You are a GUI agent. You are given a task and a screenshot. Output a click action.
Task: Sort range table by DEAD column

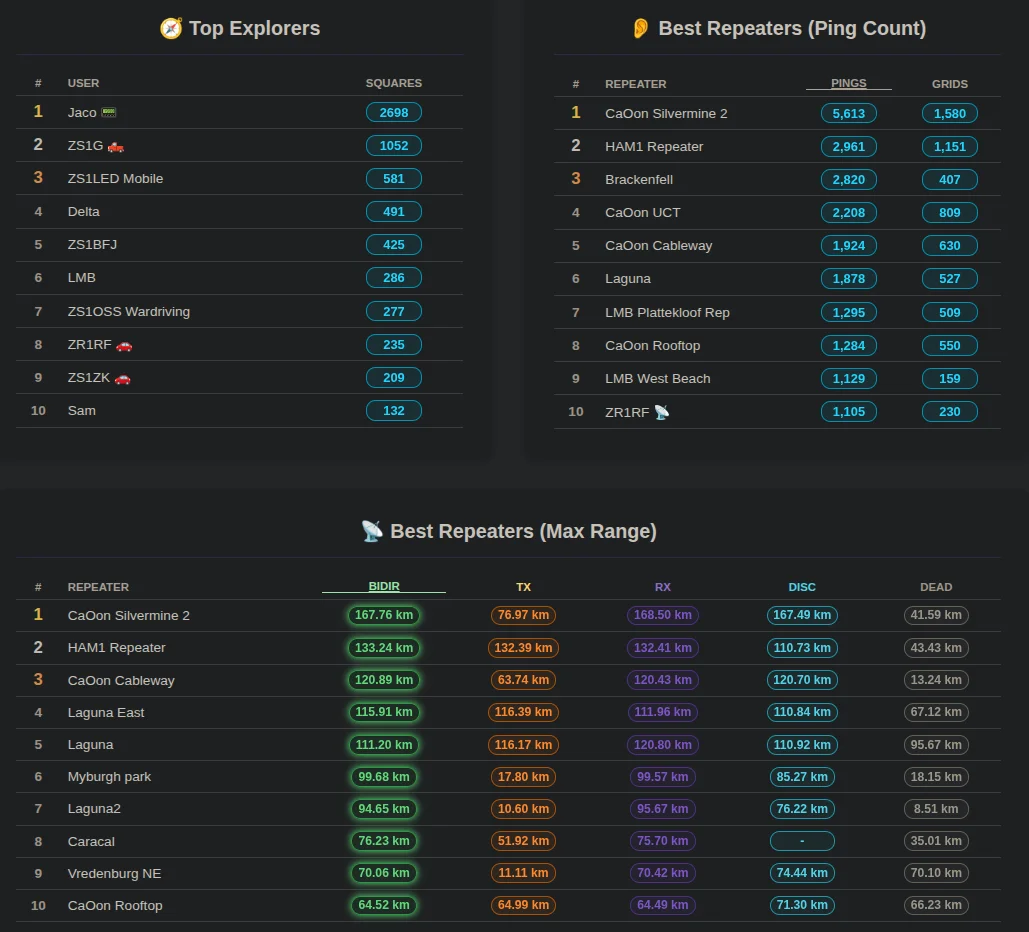coord(936,587)
